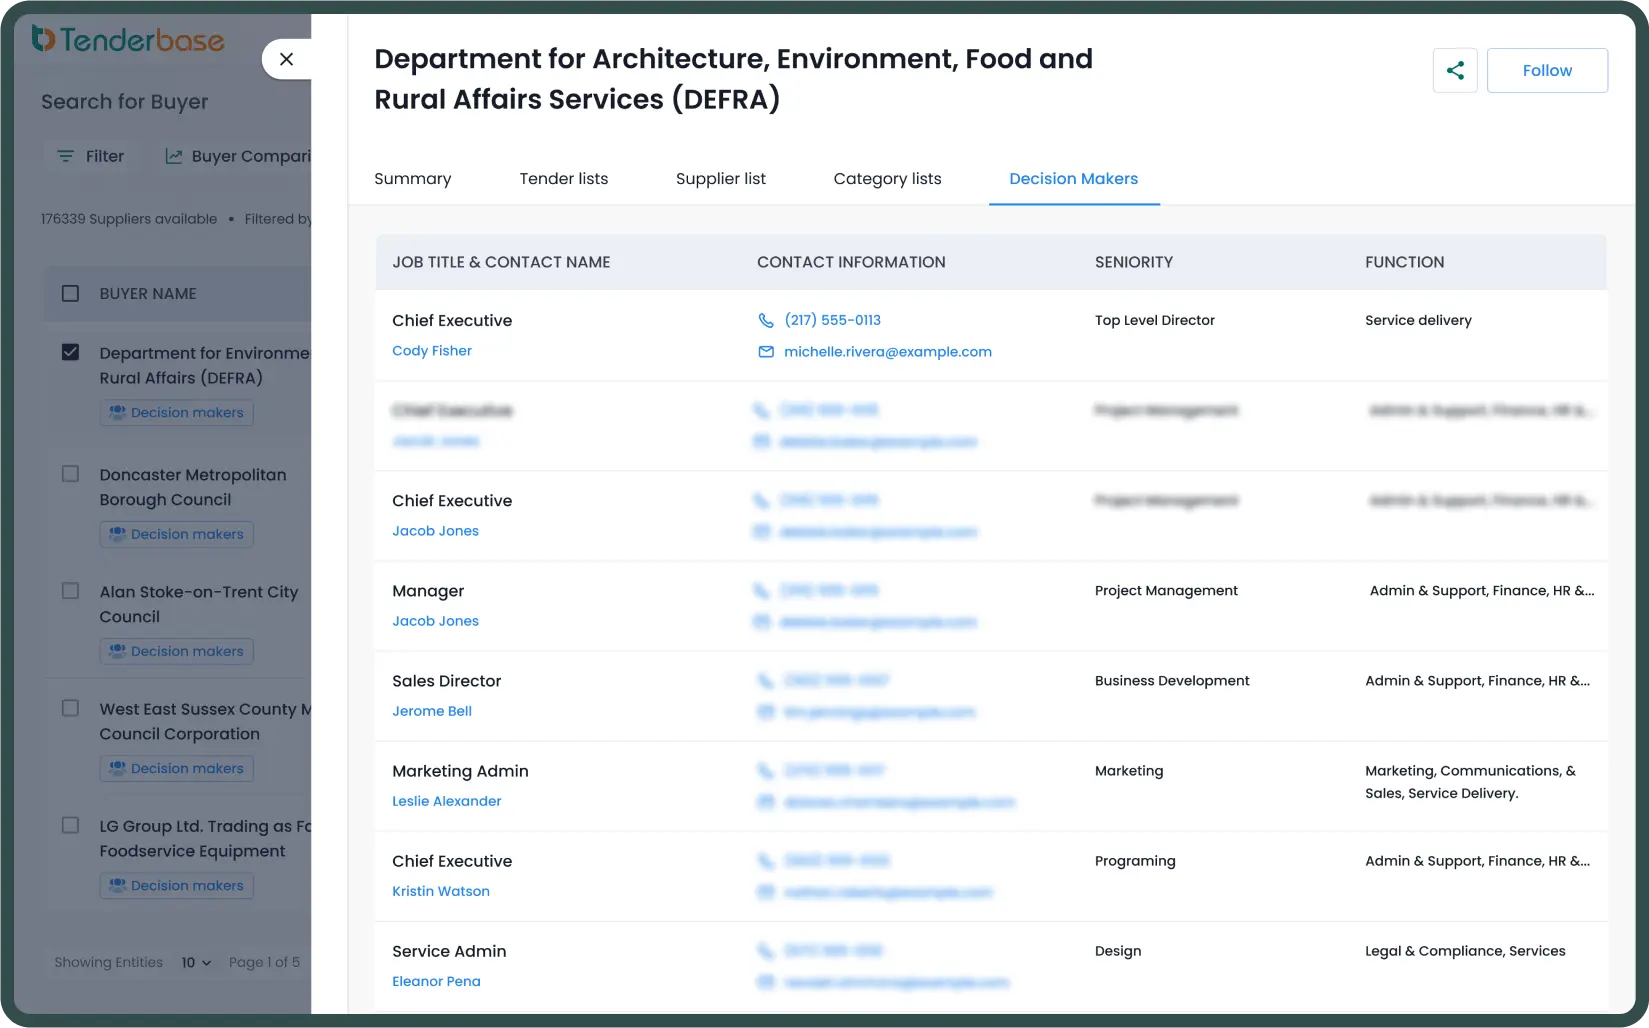The height and width of the screenshot is (1028, 1649).
Task: Click Decision makers badge under Doncaster Council
Action: point(177,534)
